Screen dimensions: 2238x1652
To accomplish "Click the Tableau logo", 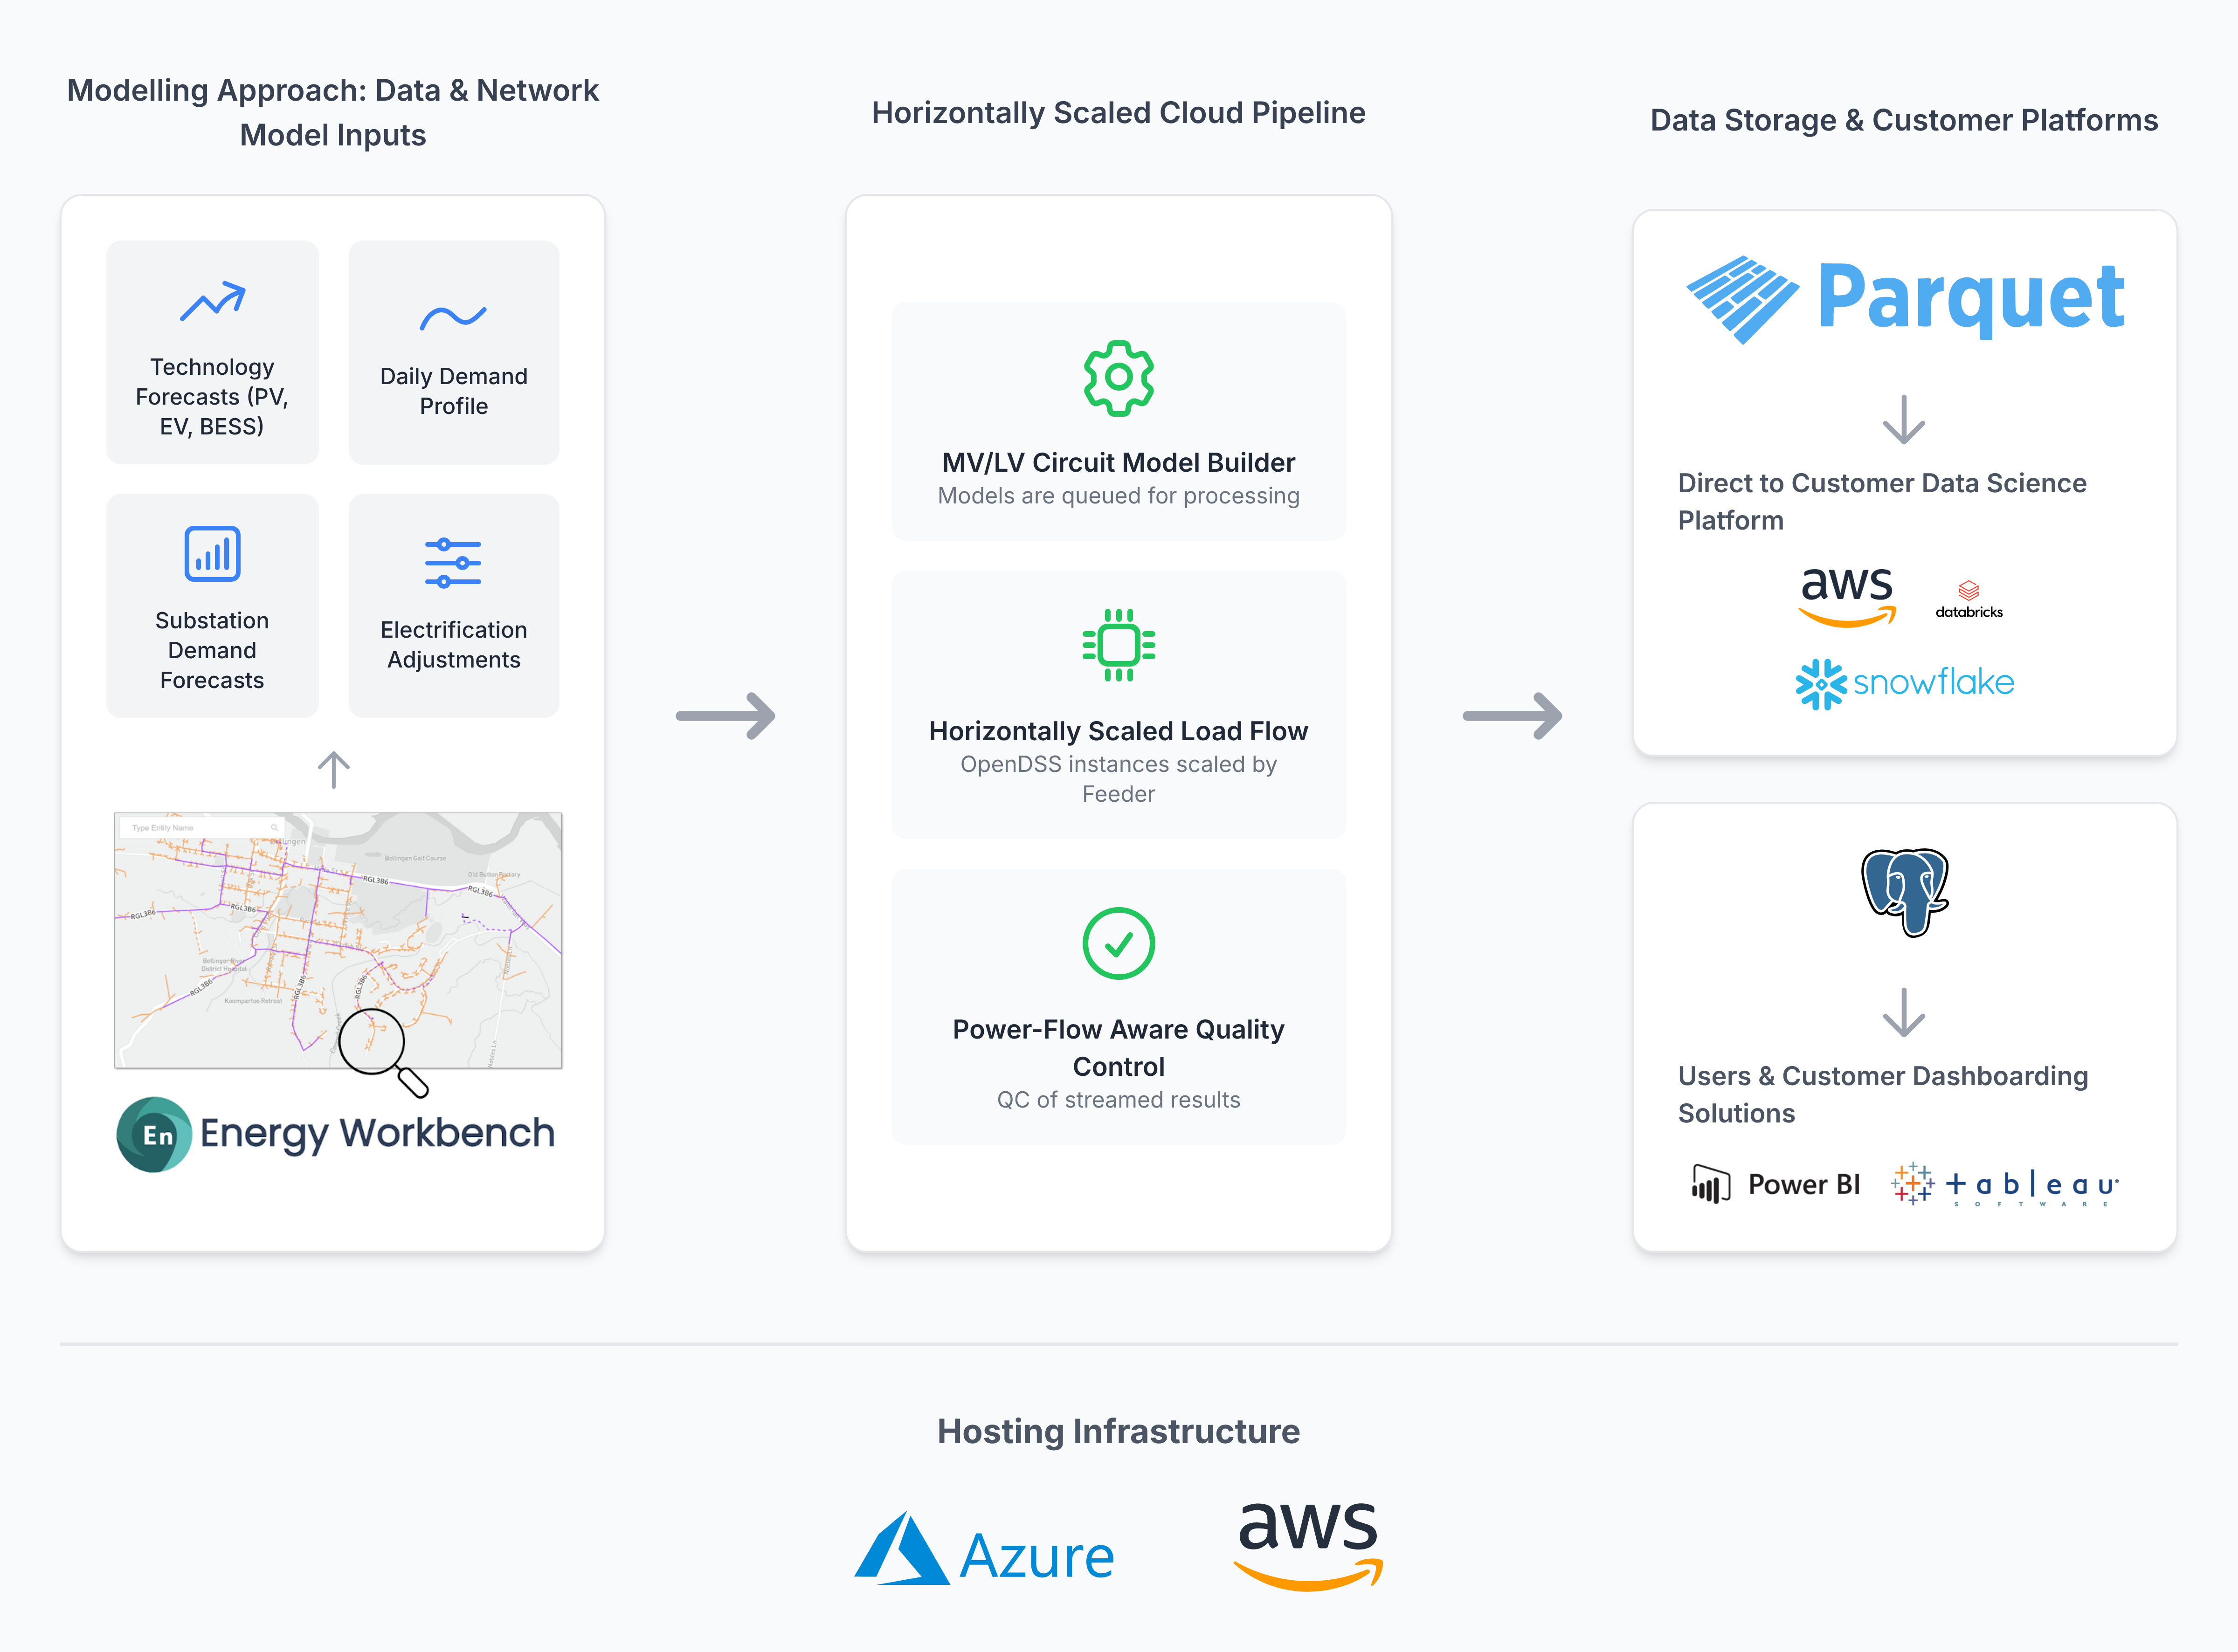I will pos(2004,1185).
